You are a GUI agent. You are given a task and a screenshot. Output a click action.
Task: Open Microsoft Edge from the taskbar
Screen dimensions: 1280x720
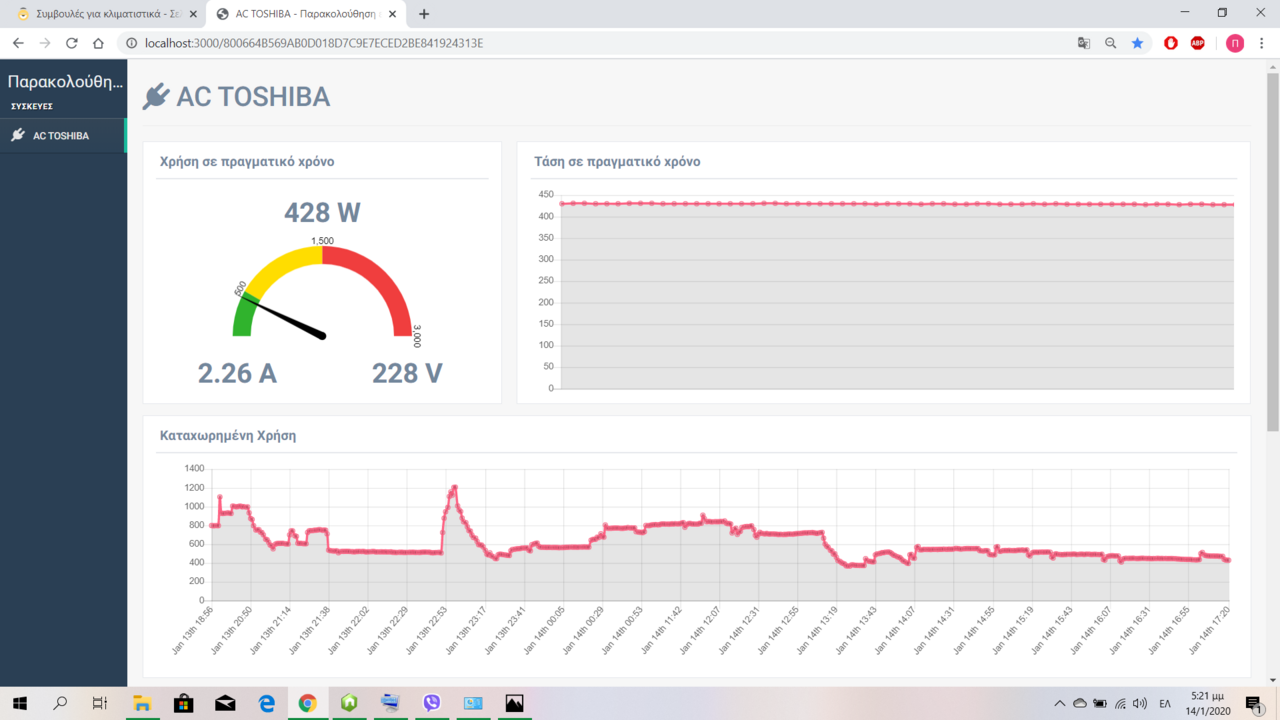point(266,703)
